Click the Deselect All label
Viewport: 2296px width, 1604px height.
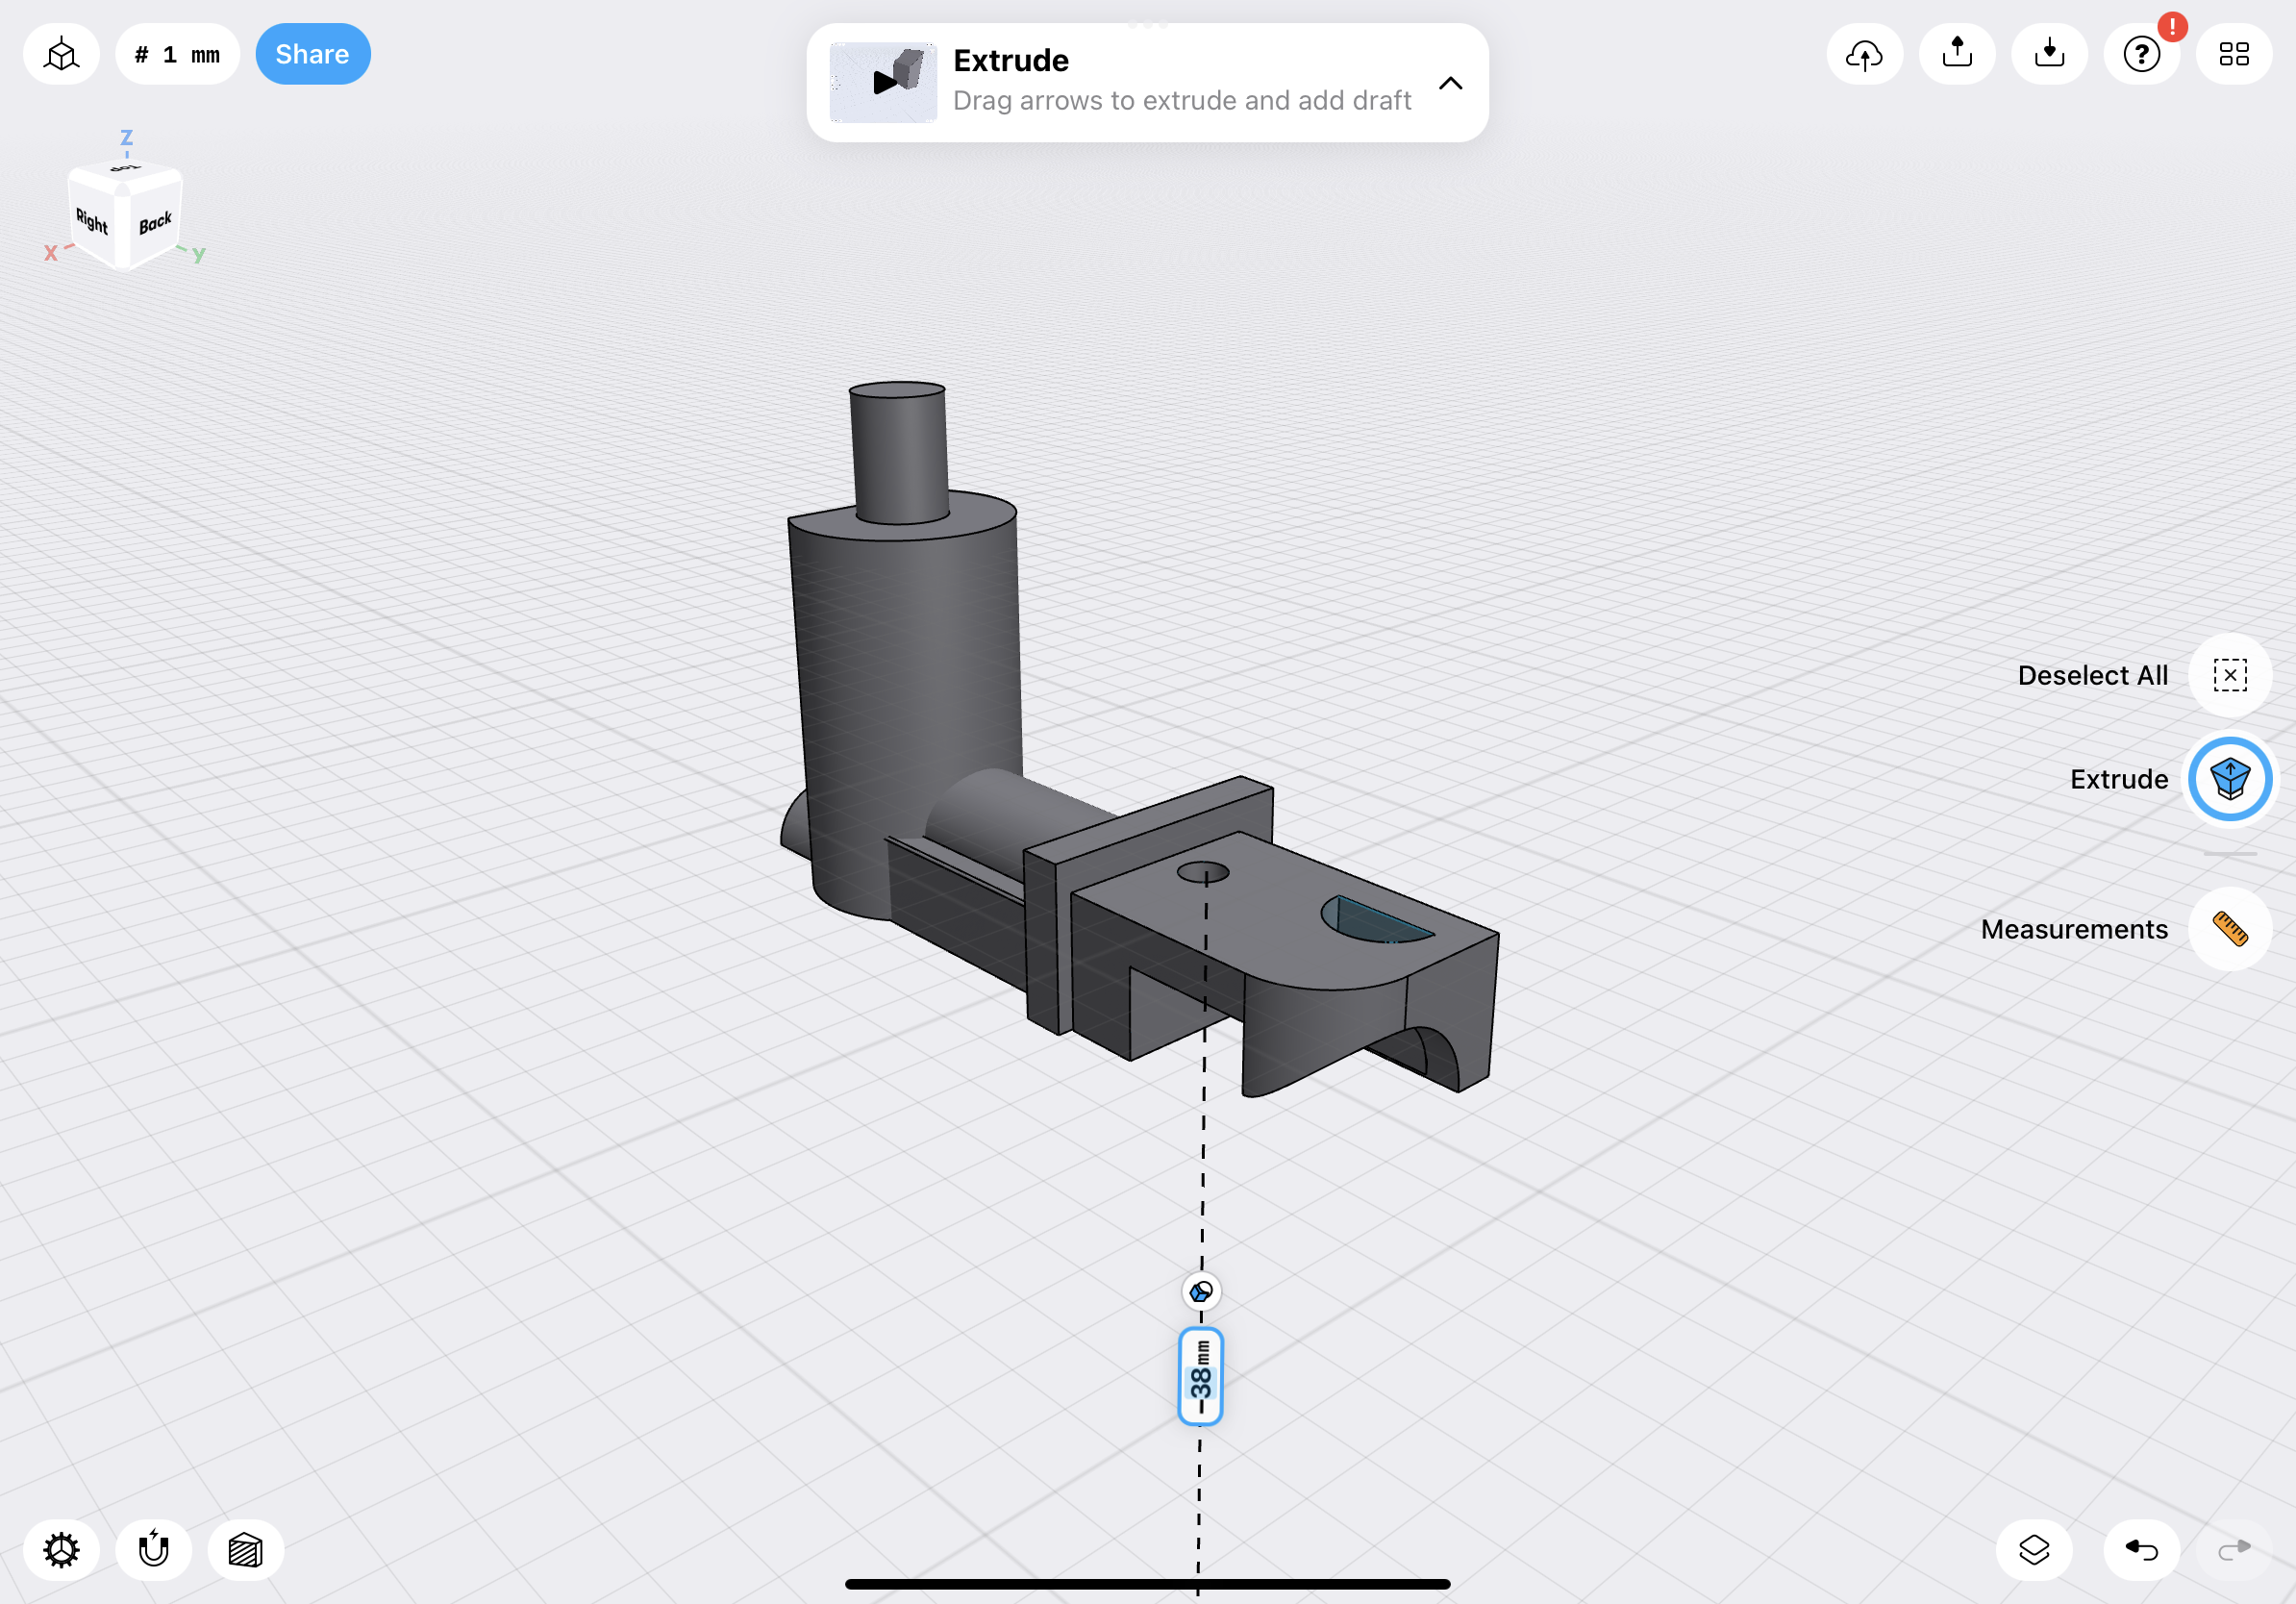click(x=2092, y=676)
